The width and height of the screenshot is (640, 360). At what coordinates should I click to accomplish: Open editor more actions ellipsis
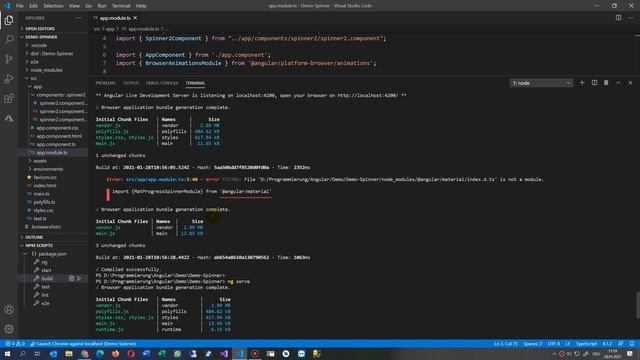pyautogui.click(x=630, y=18)
